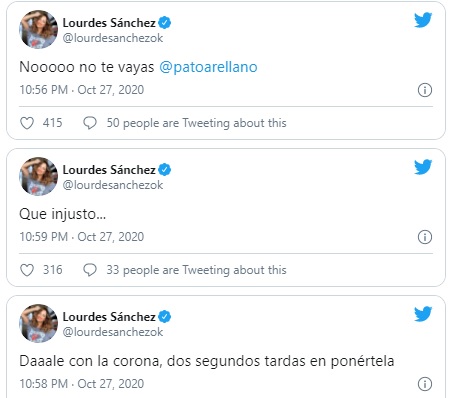Click Lourdes Sánchez avatar on first tweet
This screenshot has width=450, height=398.
(38, 29)
